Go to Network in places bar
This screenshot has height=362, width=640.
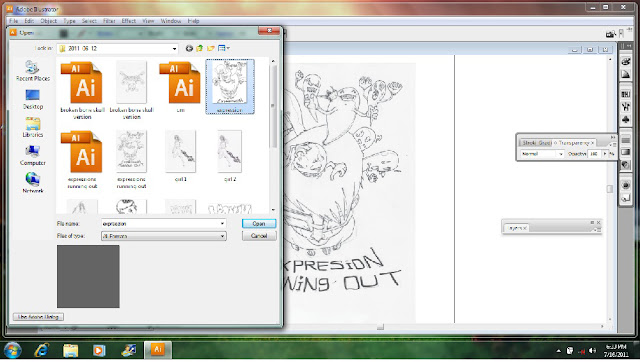click(x=33, y=184)
